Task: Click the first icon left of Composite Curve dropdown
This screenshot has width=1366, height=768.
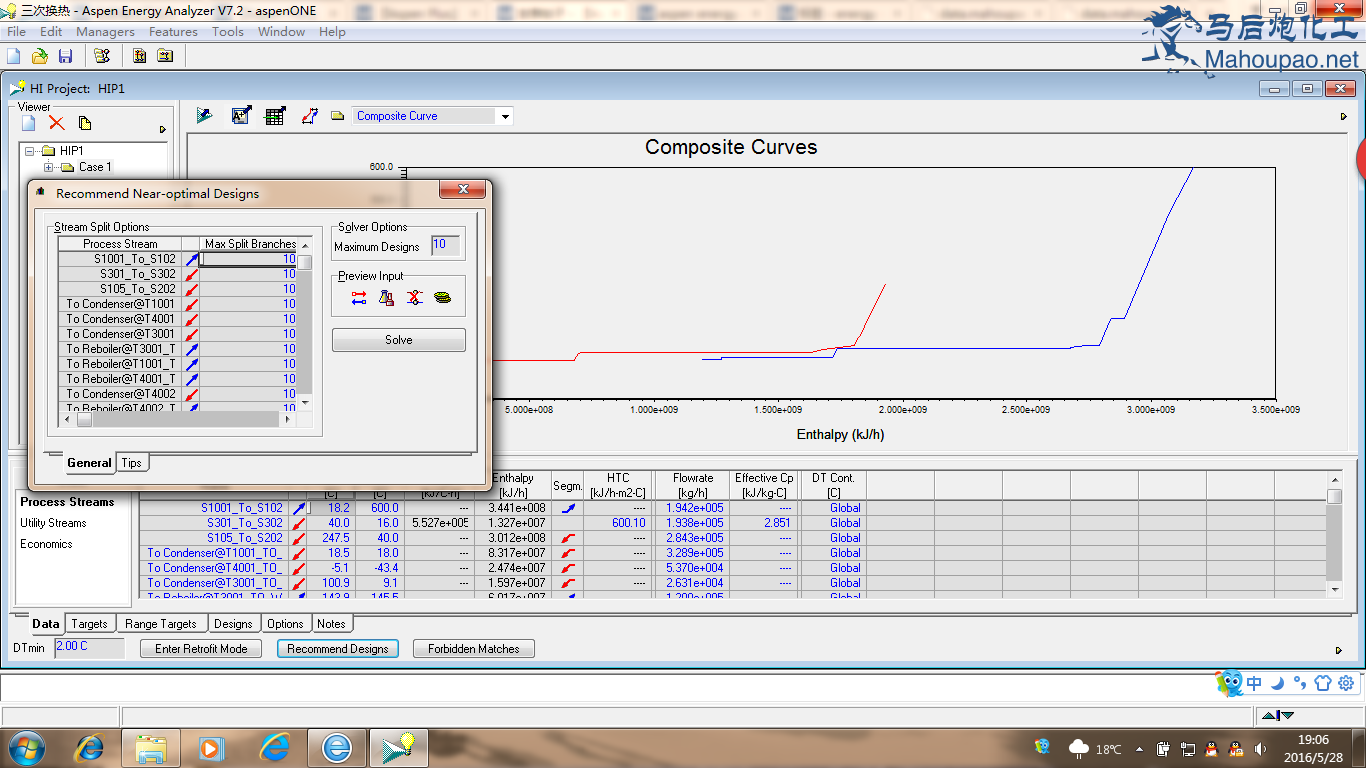Action: point(205,116)
